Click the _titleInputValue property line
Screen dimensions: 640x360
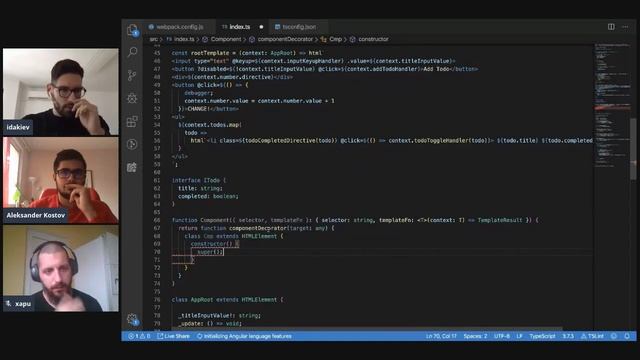[219, 316]
